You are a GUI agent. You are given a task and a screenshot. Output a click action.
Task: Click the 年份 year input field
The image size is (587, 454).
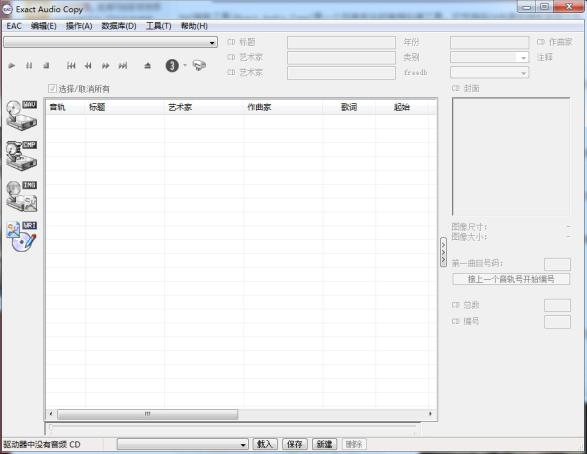point(489,42)
